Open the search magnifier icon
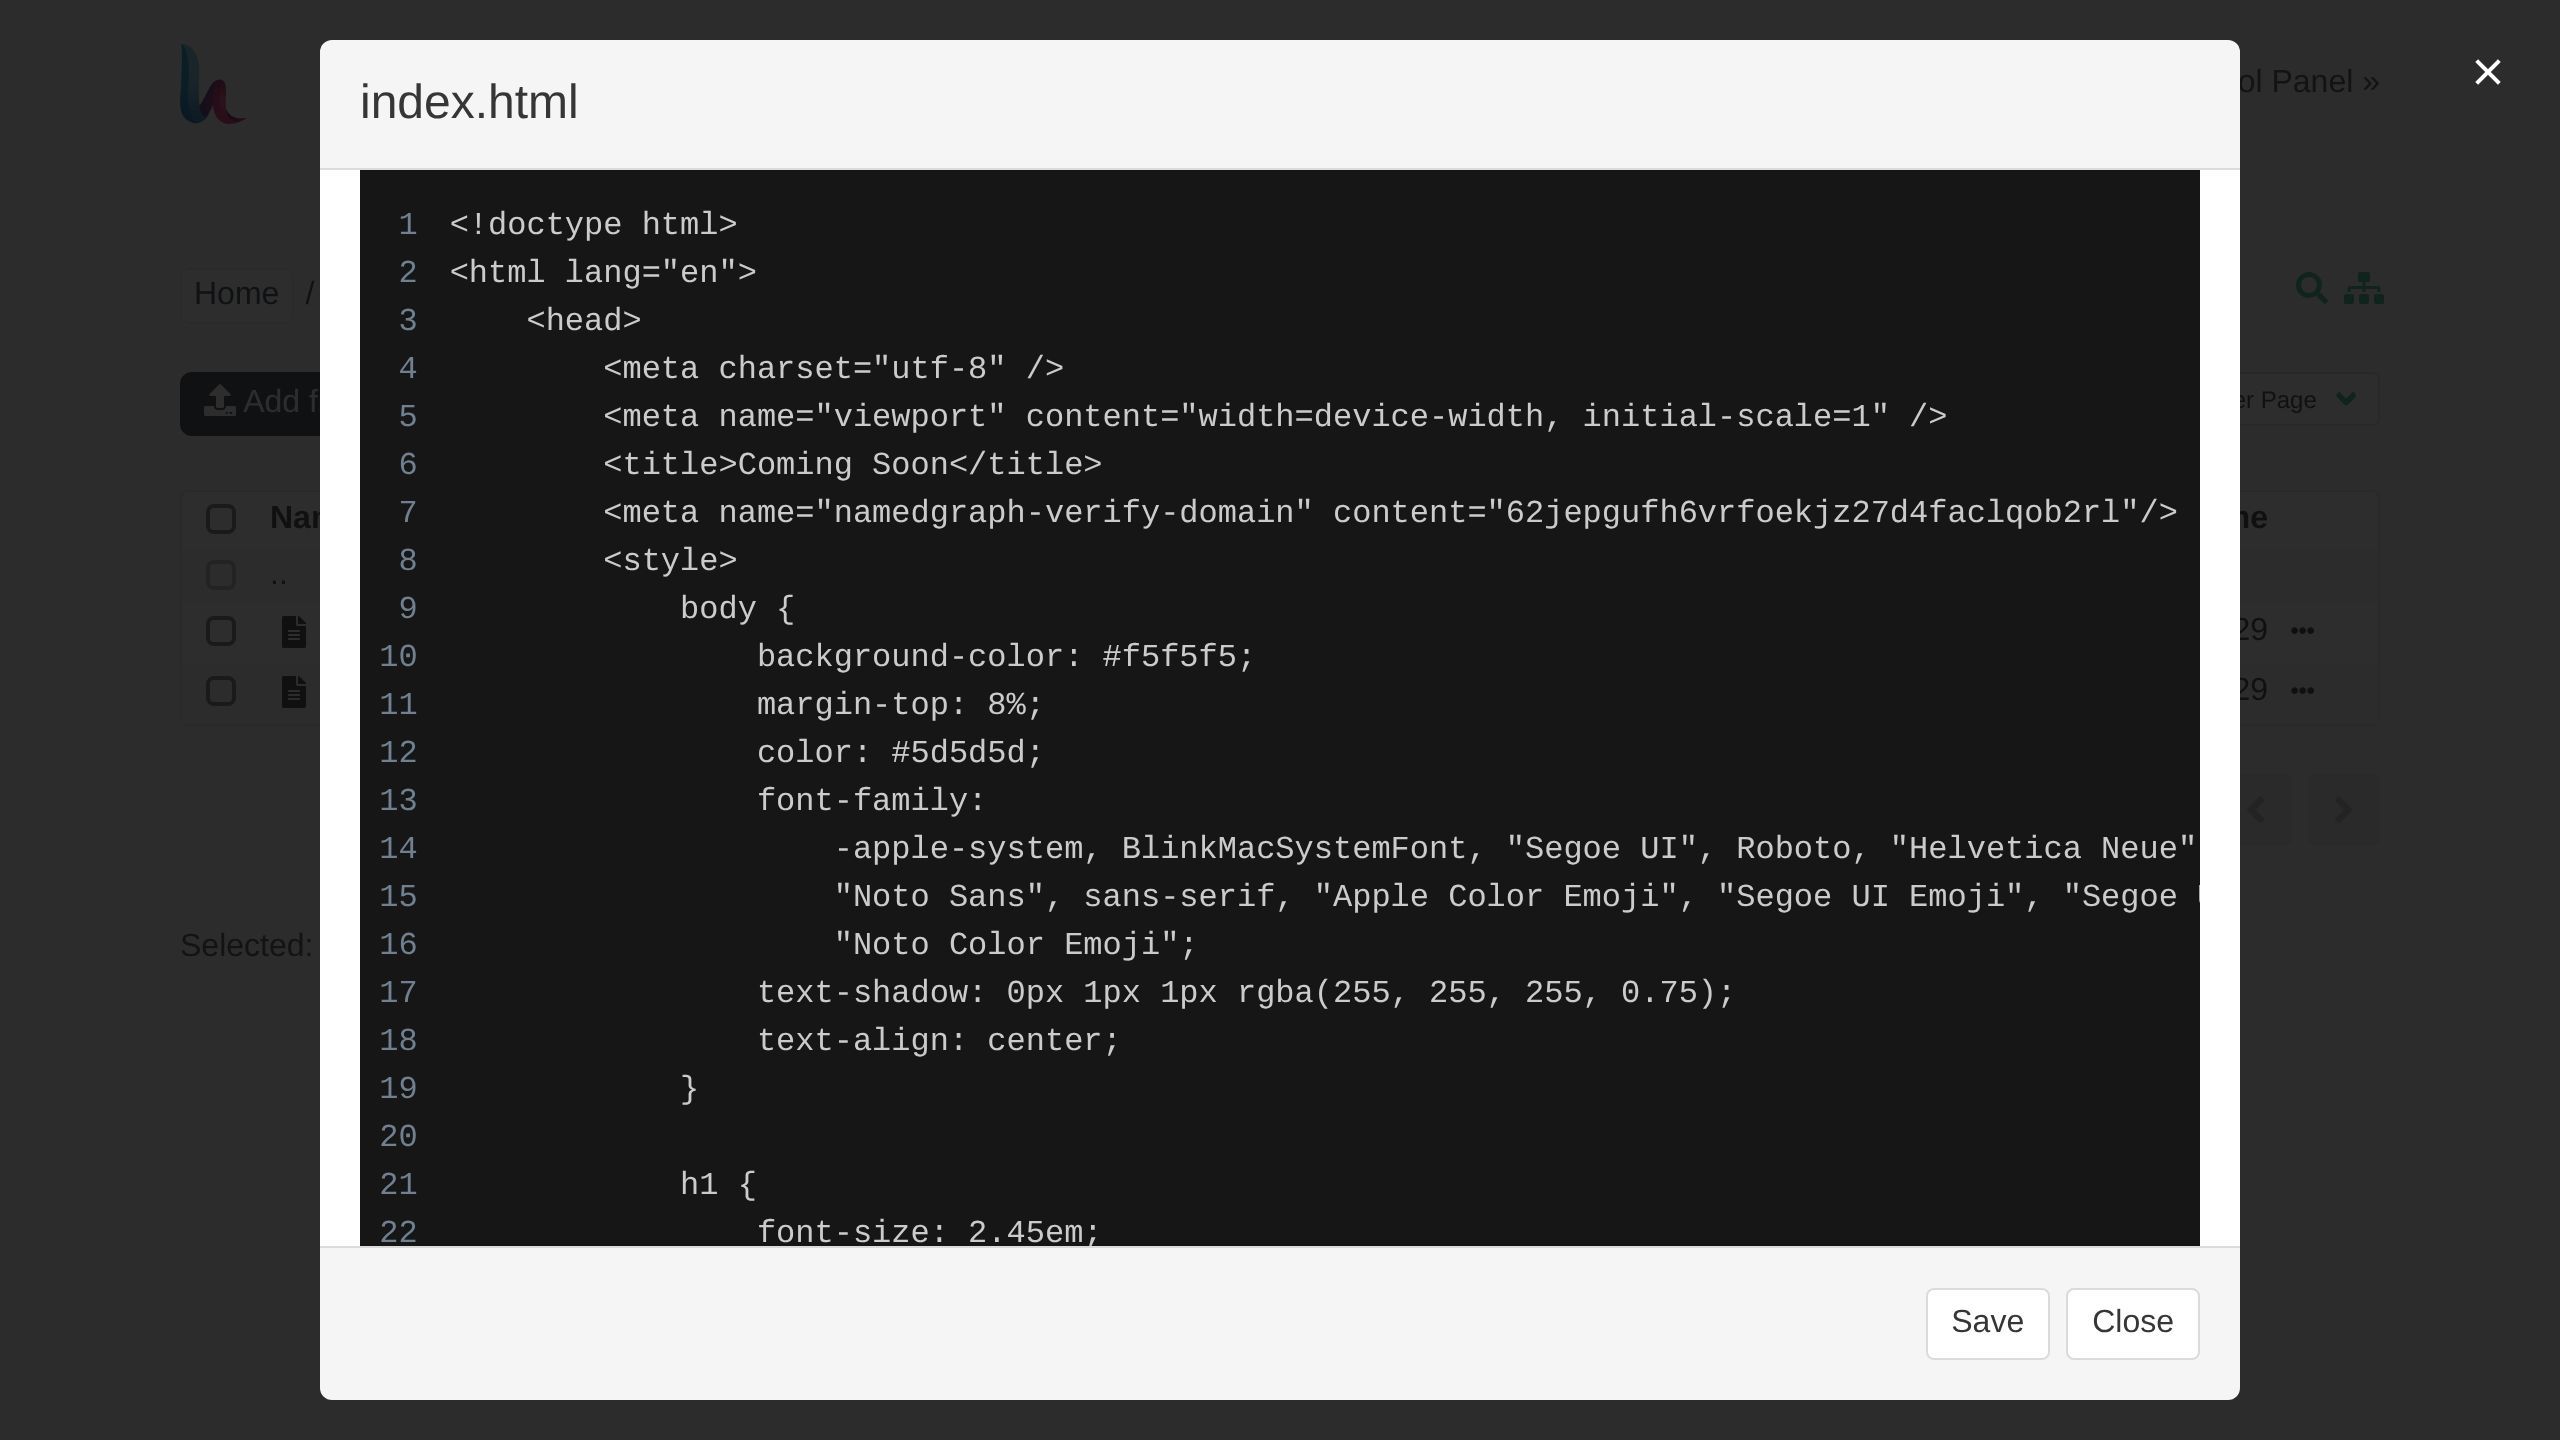 click(2311, 288)
